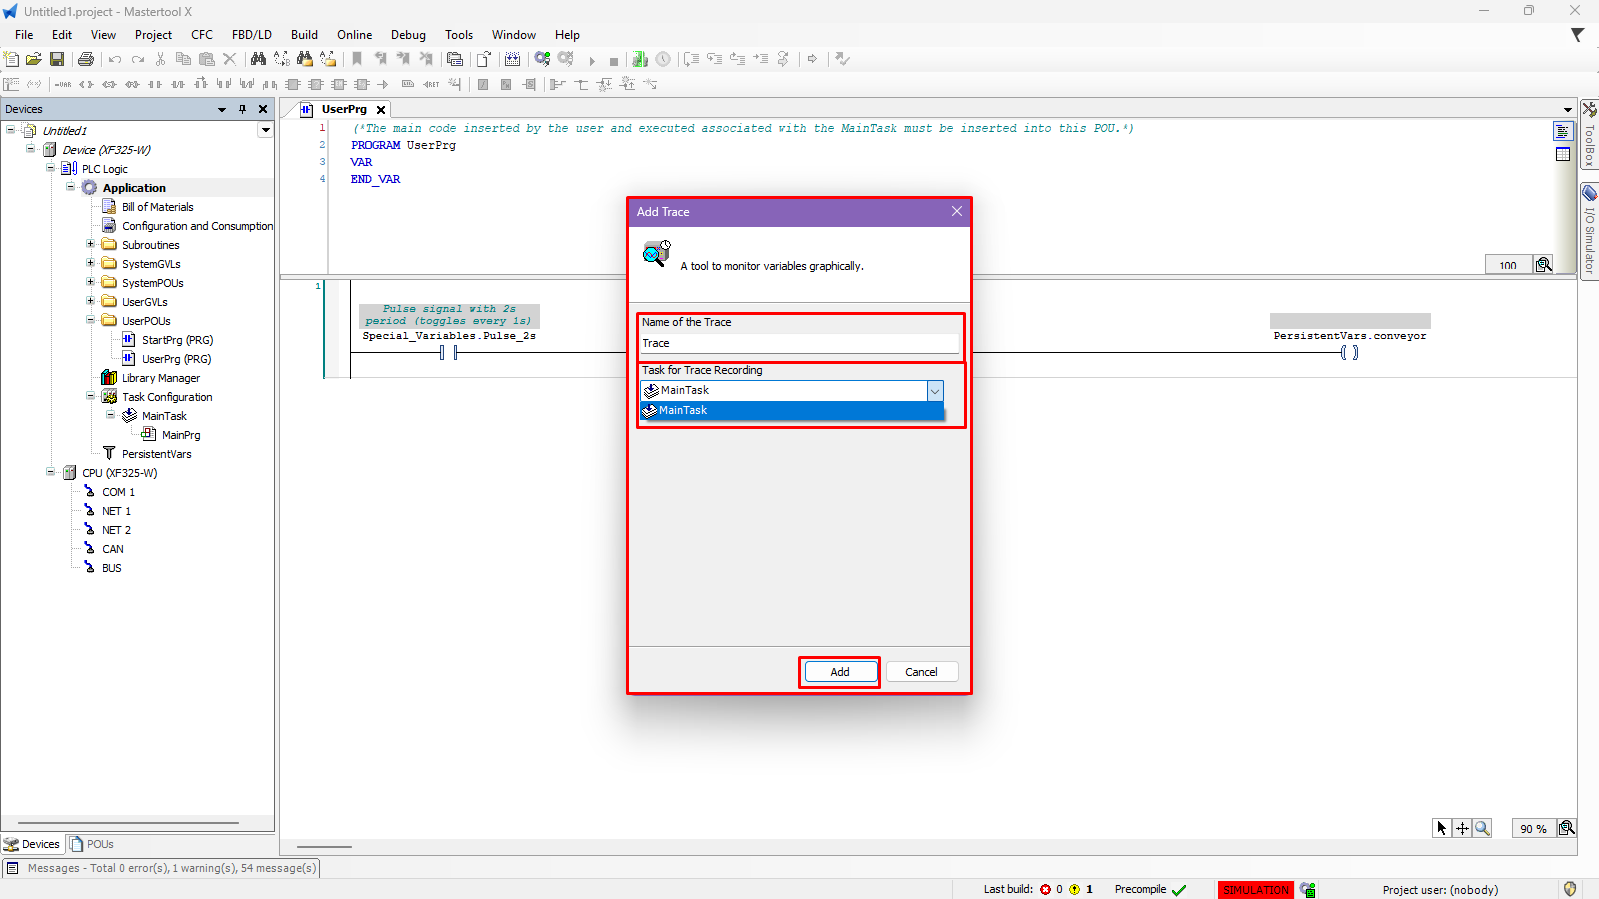Viewport: 1599px width, 899px height.
Task: Click the Save project icon in toolbar
Action: pyautogui.click(x=57, y=59)
